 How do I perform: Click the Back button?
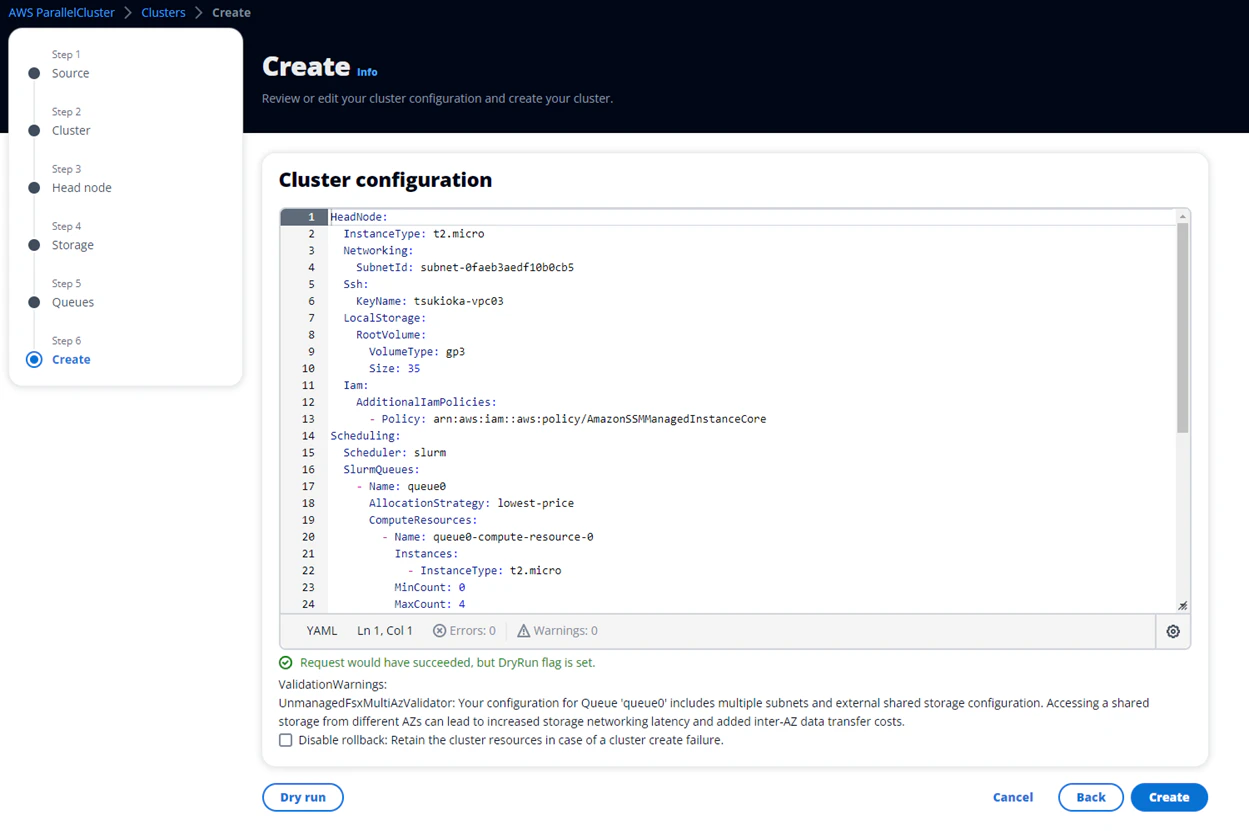pos(1091,797)
